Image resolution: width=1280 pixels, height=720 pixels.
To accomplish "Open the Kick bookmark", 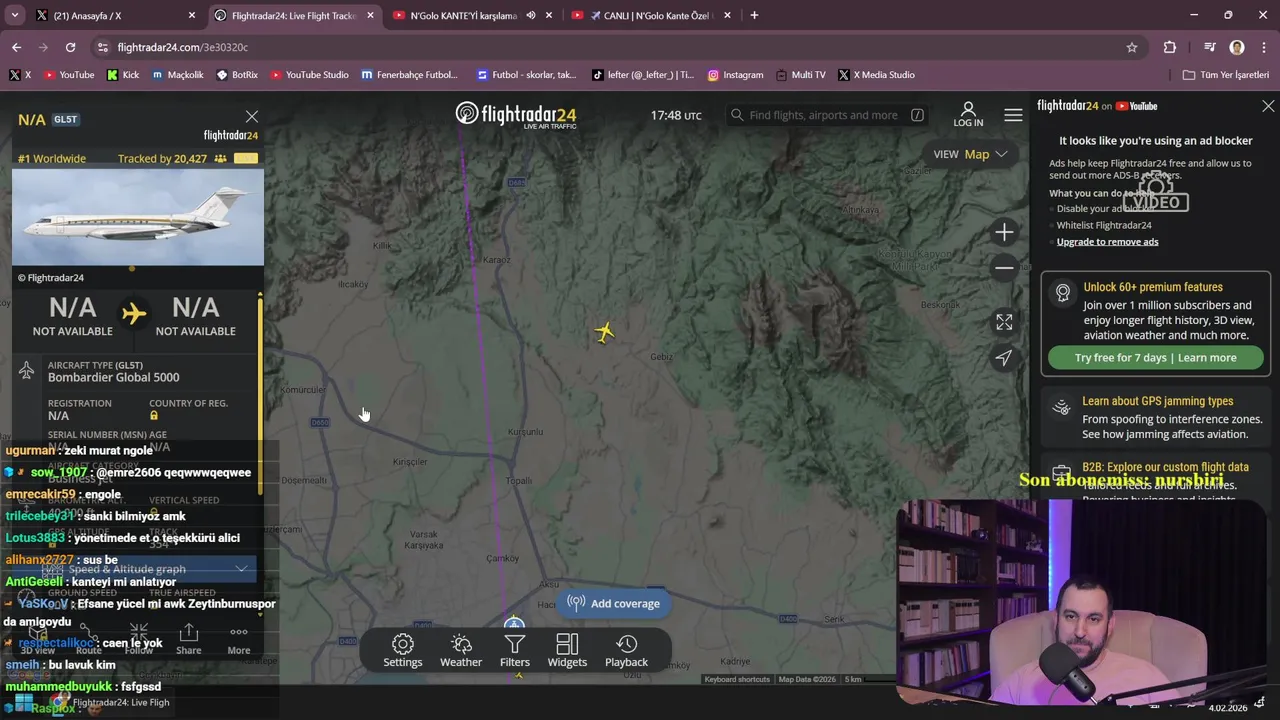I will pos(123,75).
